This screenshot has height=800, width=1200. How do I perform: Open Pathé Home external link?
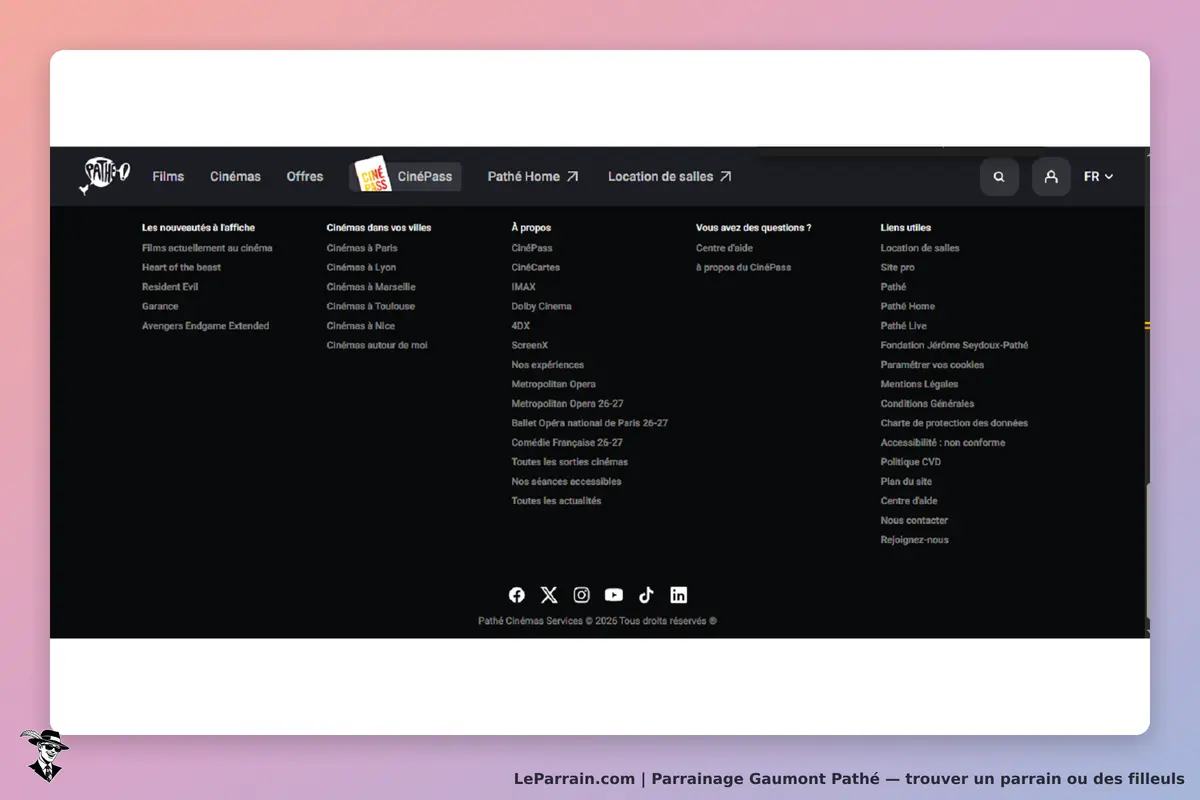click(533, 177)
